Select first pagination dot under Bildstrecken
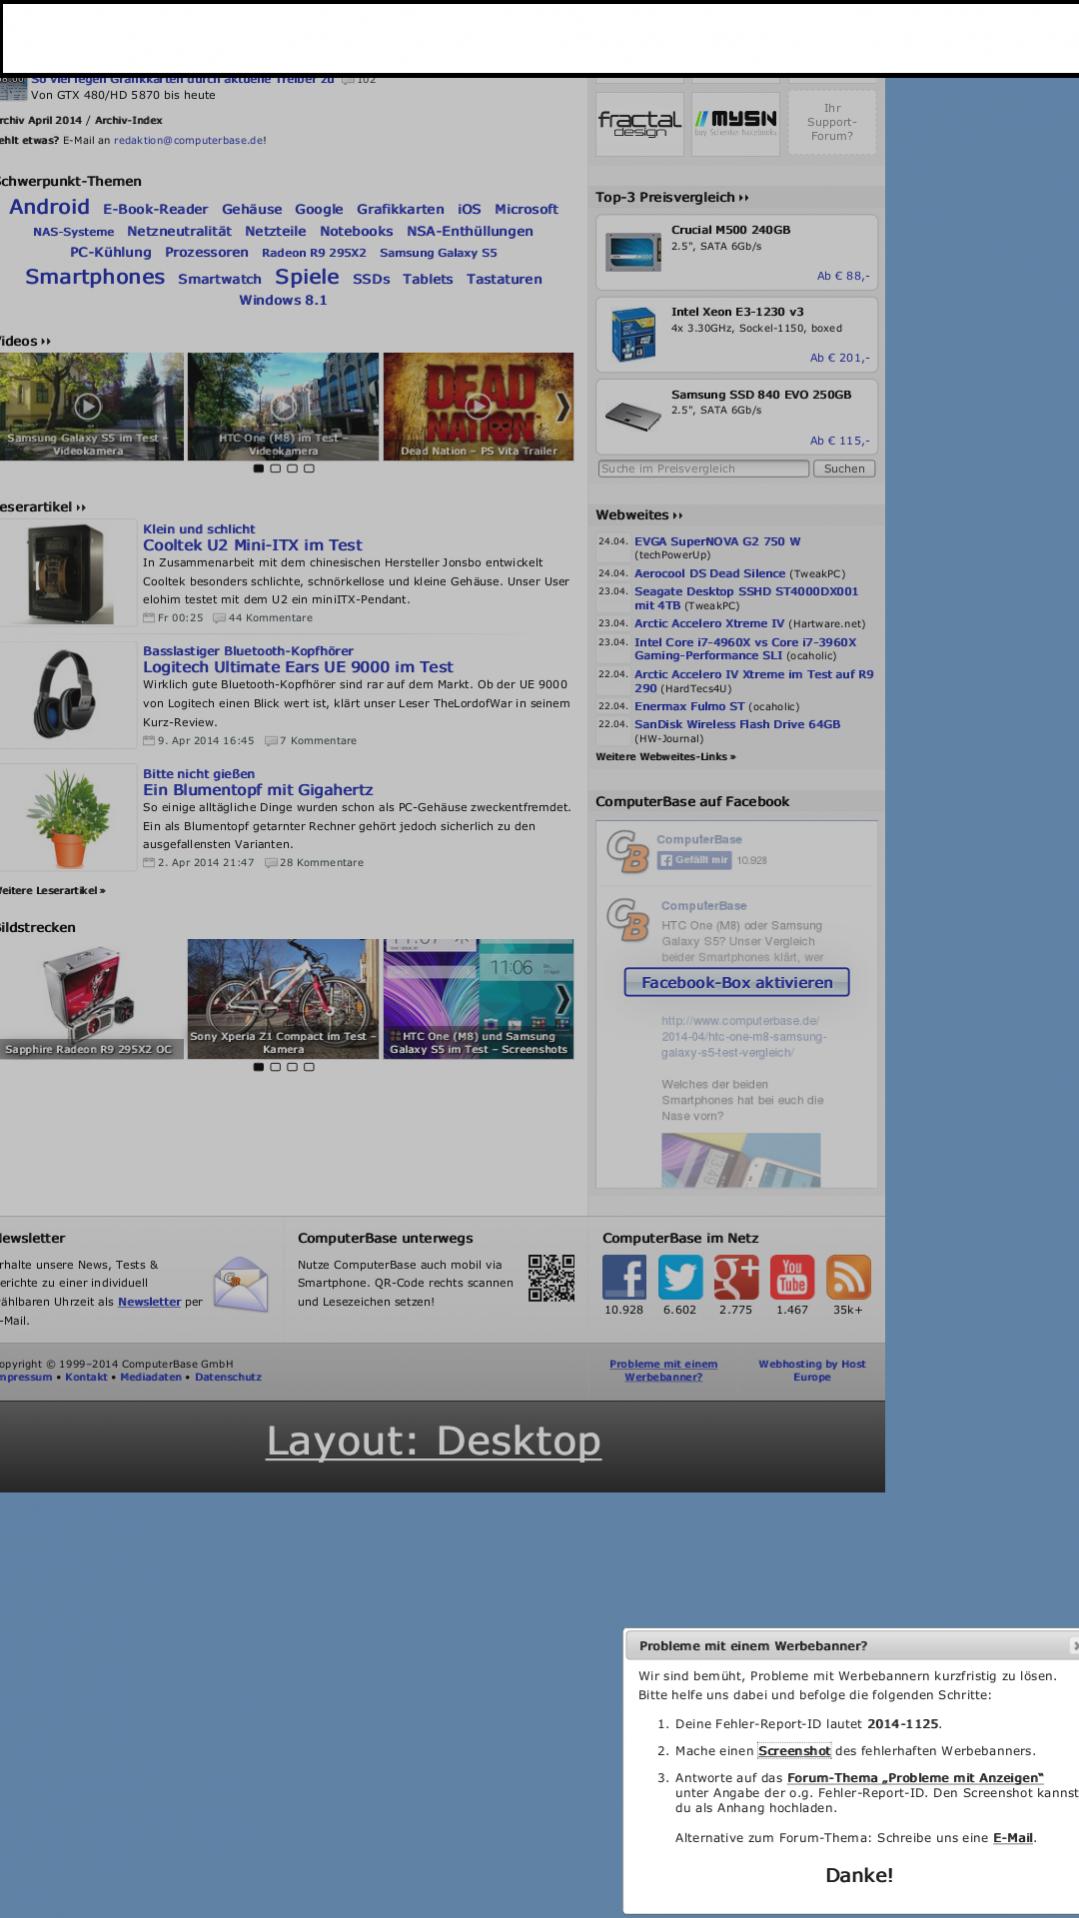Image resolution: width=1079 pixels, height=1918 pixels. pyautogui.click(x=259, y=1067)
